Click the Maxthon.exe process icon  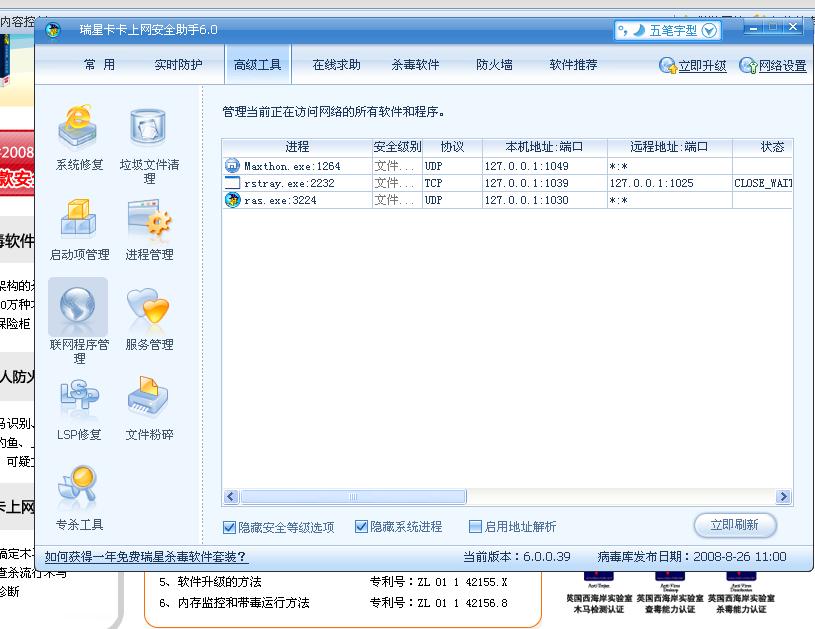pyautogui.click(x=232, y=166)
